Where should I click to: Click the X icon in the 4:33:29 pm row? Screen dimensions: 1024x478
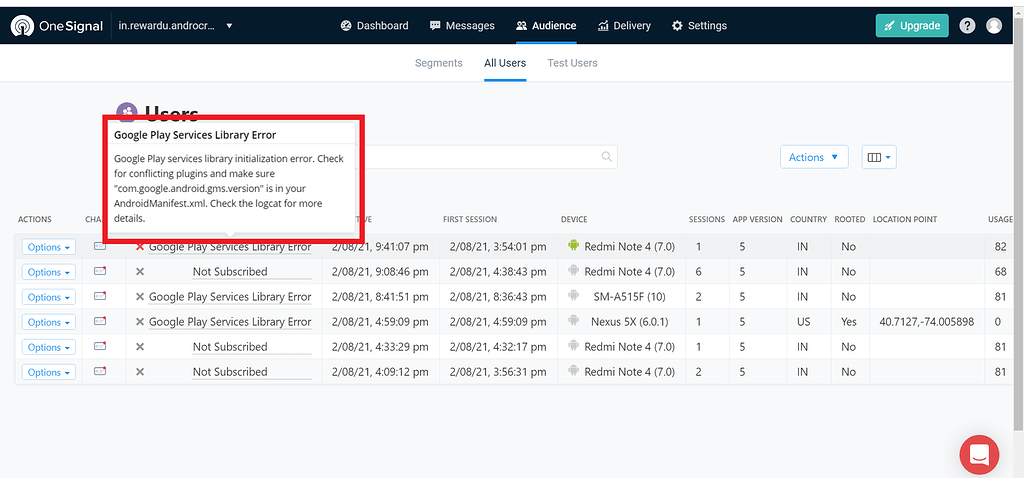click(140, 347)
